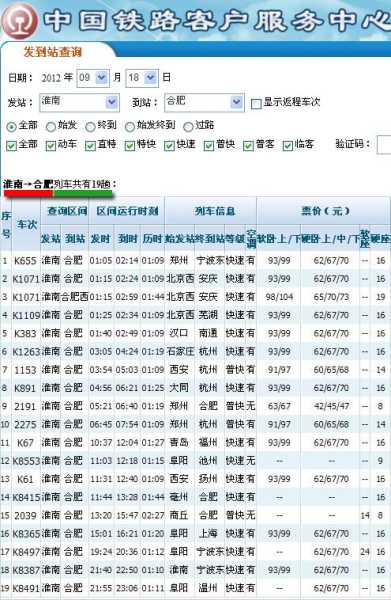The height and width of the screenshot is (600, 391).
Task: Select the 过路 radio button
Action: point(188,126)
